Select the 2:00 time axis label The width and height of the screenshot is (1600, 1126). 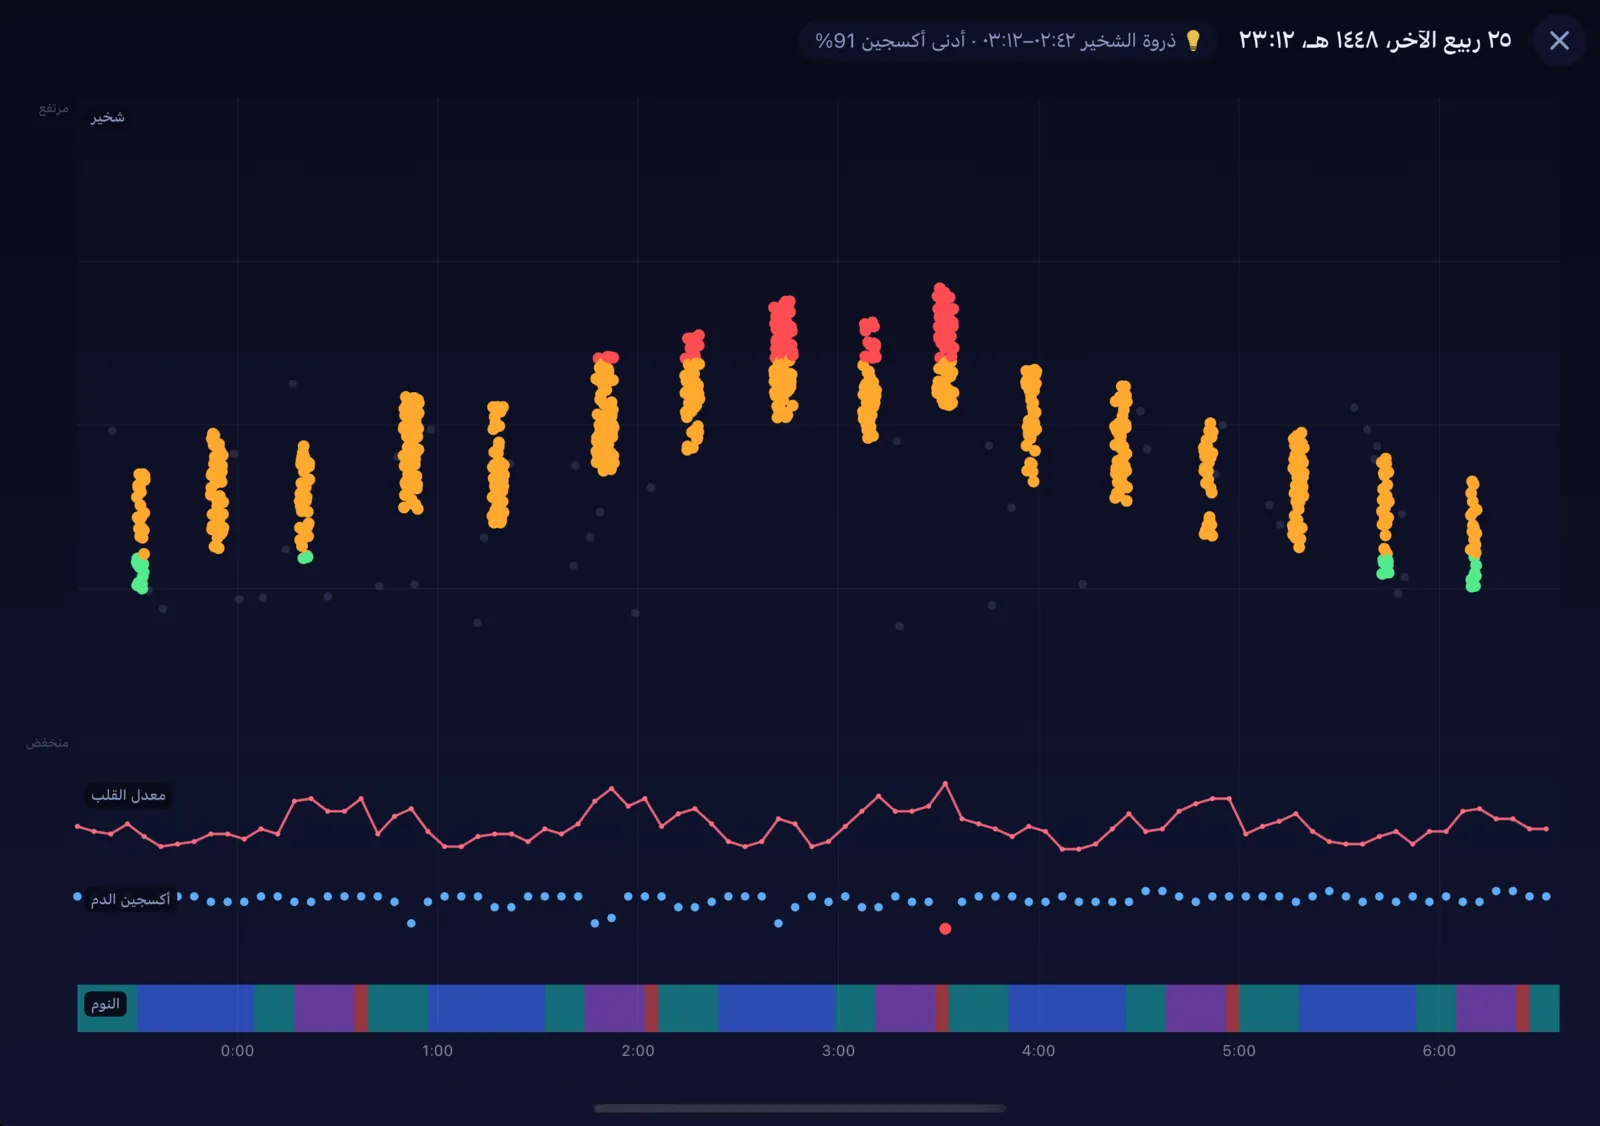(638, 1051)
